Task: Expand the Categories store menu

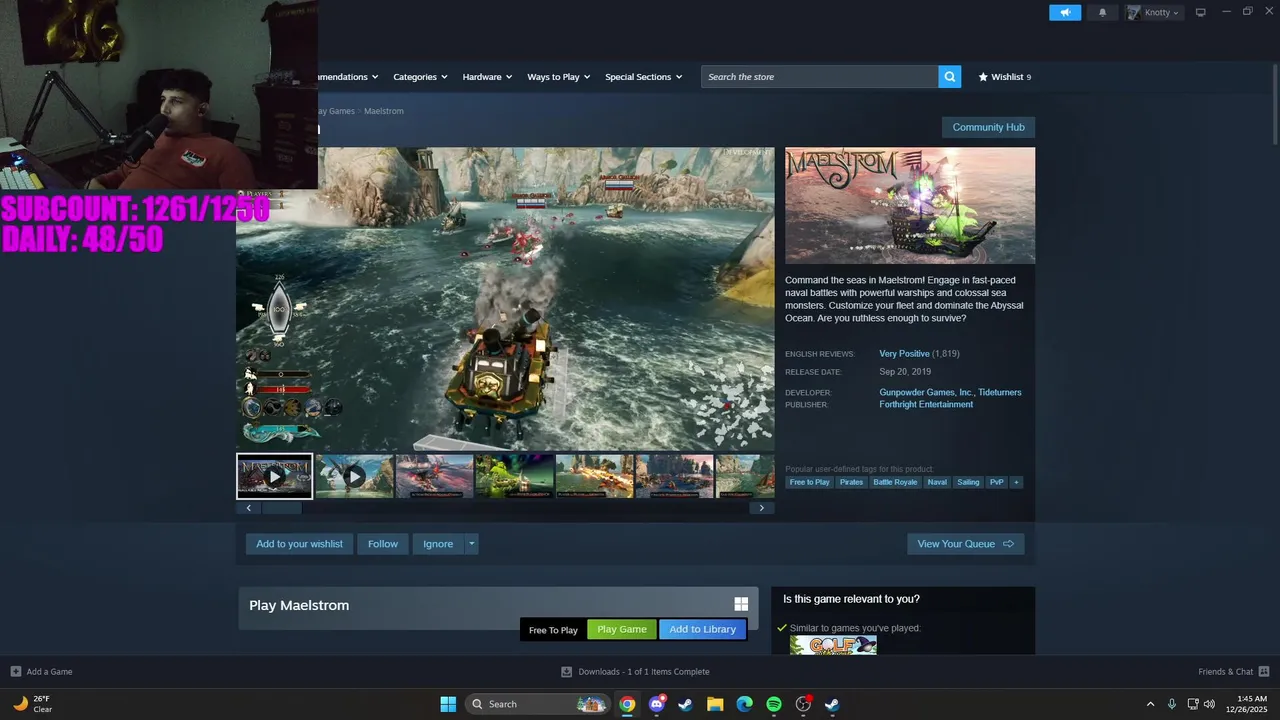Action: coord(419,77)
